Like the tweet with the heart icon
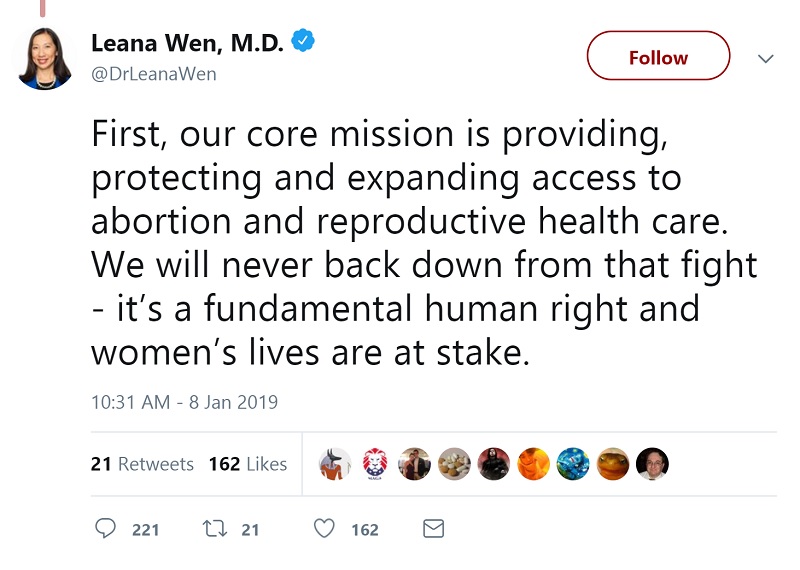The height and width of the screenshot is (570, 800). [x=324, y=529]
